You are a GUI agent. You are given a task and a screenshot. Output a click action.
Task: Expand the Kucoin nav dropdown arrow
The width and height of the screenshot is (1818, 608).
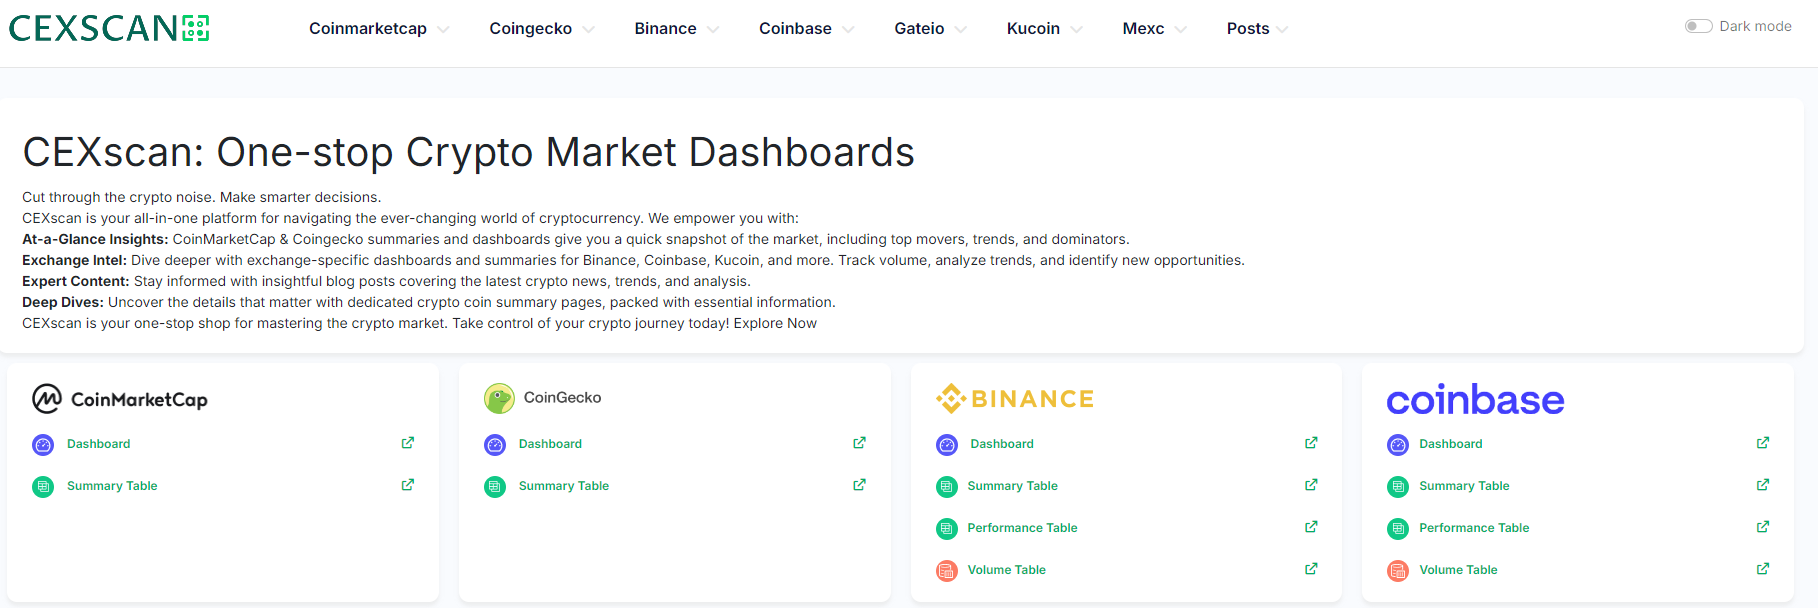pos(1076,29)
